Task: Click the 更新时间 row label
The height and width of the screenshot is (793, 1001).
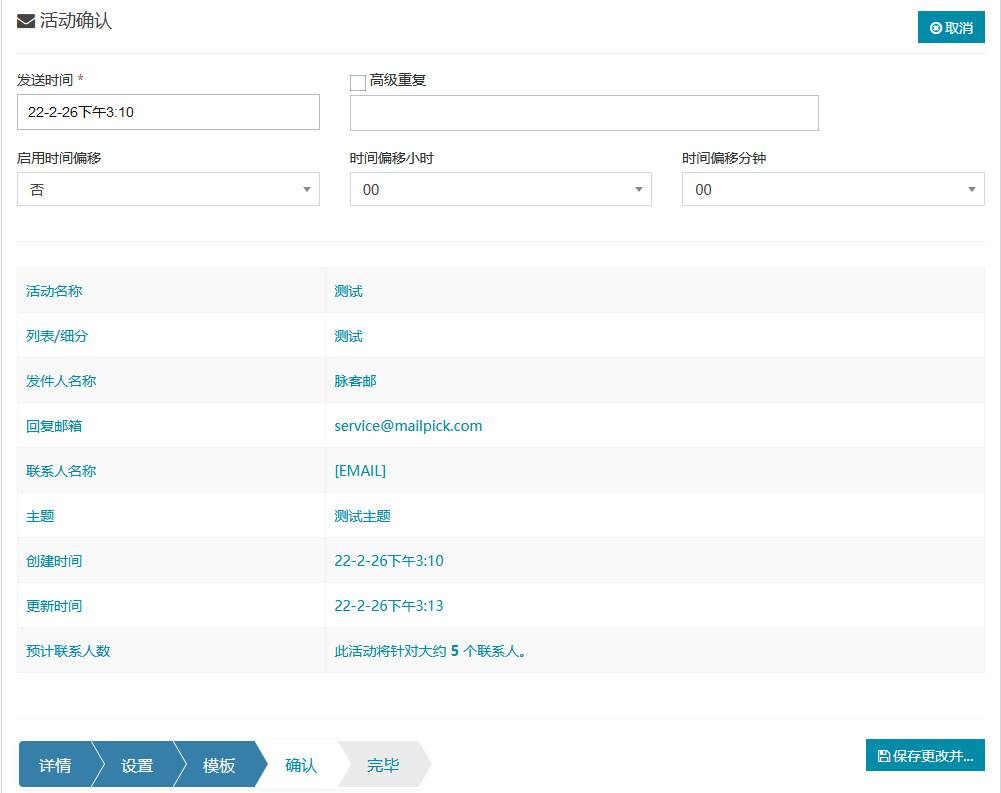Action: (x=54, y=605)
